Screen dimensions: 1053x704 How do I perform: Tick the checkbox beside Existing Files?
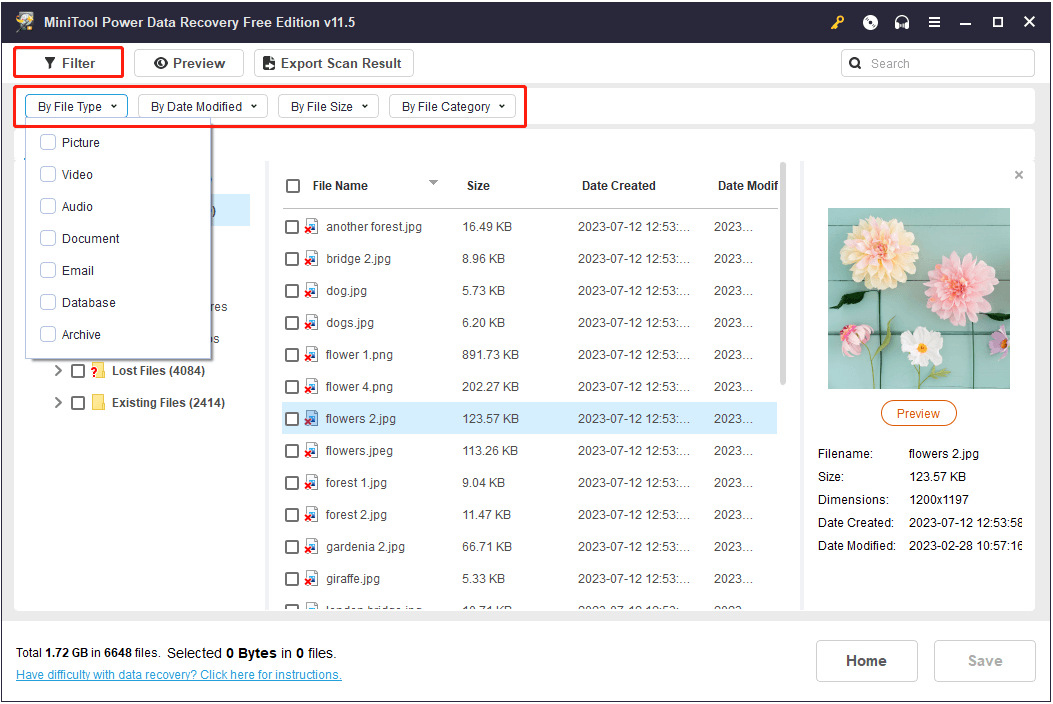pos(78,402)
